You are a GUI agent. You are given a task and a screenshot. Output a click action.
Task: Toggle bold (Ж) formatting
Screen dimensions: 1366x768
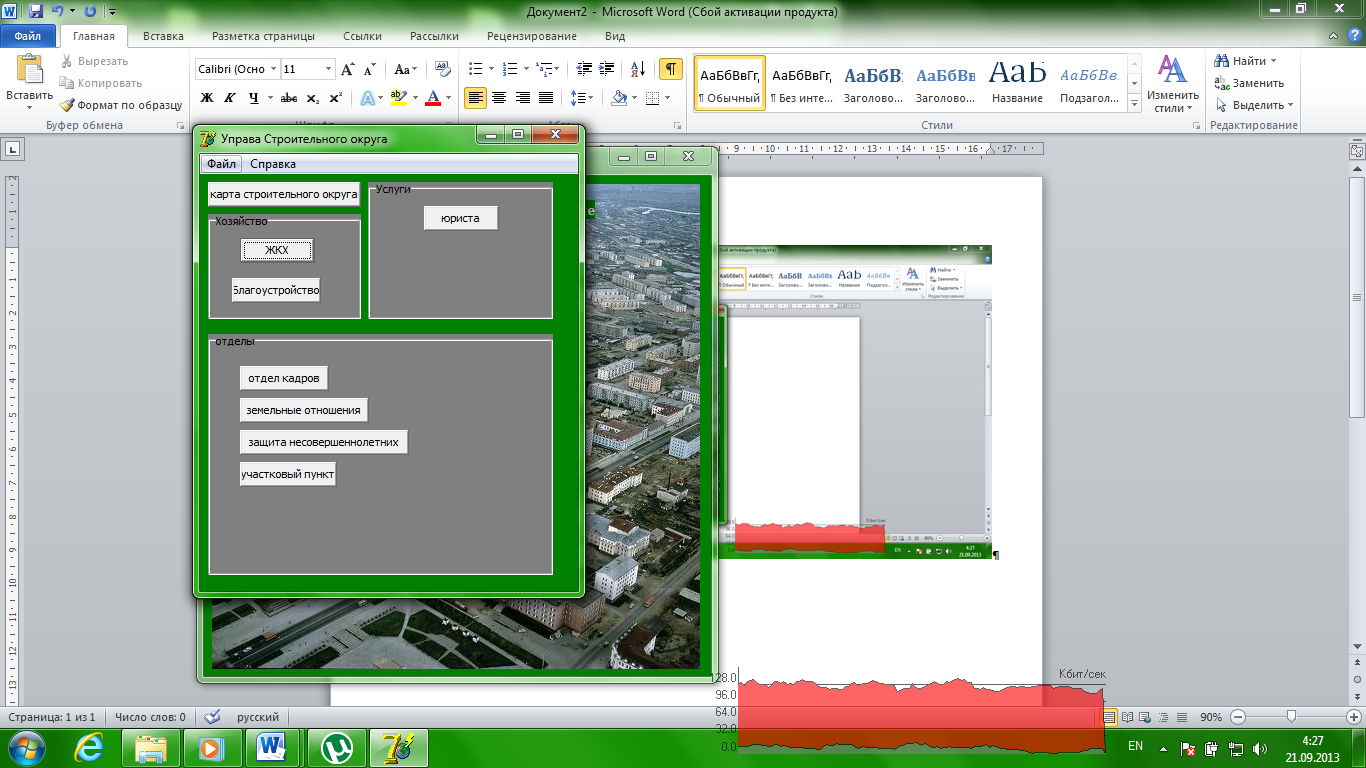(x=207, y=98)
